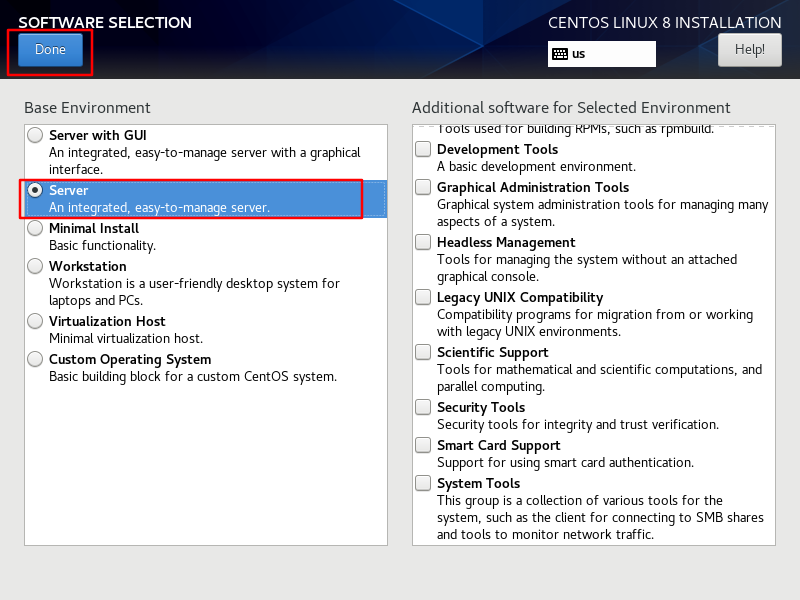This screenshot has width=800, height=600.
Task: Click 'An integrated, easy-to-manage server.' description
Action: tap(159, 208)
